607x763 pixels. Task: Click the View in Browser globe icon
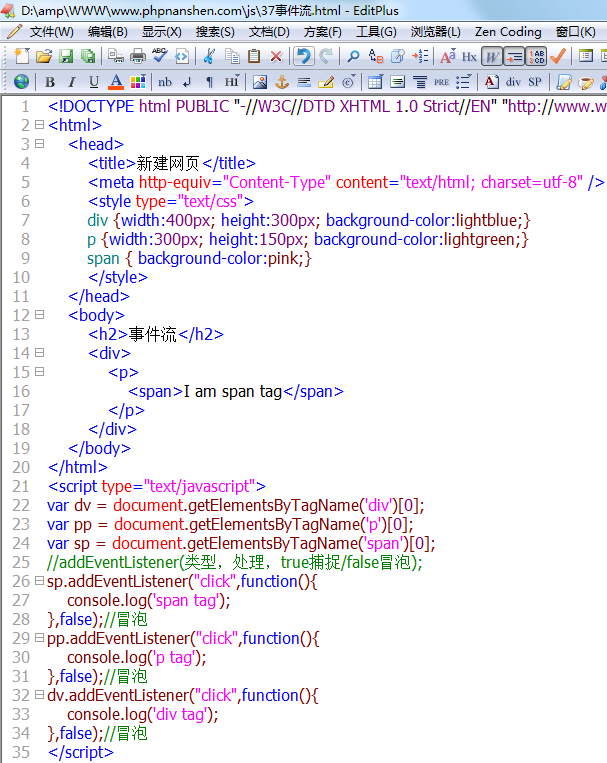tap(21, 82)
